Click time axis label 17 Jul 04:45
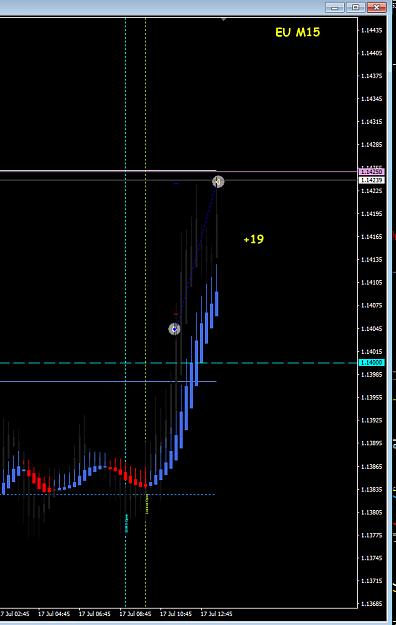Viewport: 396px width, 625px height. click(x=54, y=614)
